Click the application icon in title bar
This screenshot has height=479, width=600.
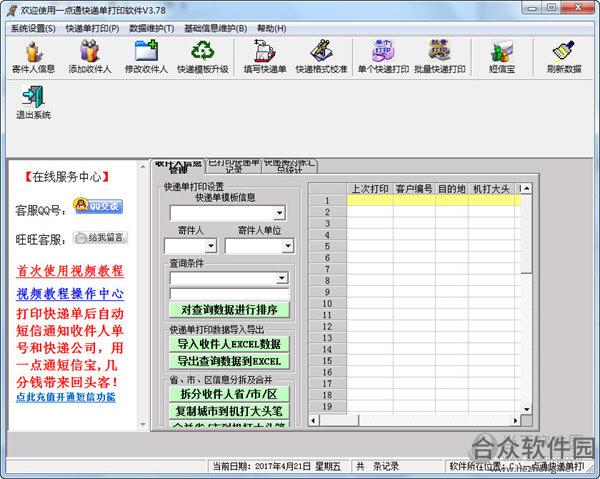tap(12, 10)
